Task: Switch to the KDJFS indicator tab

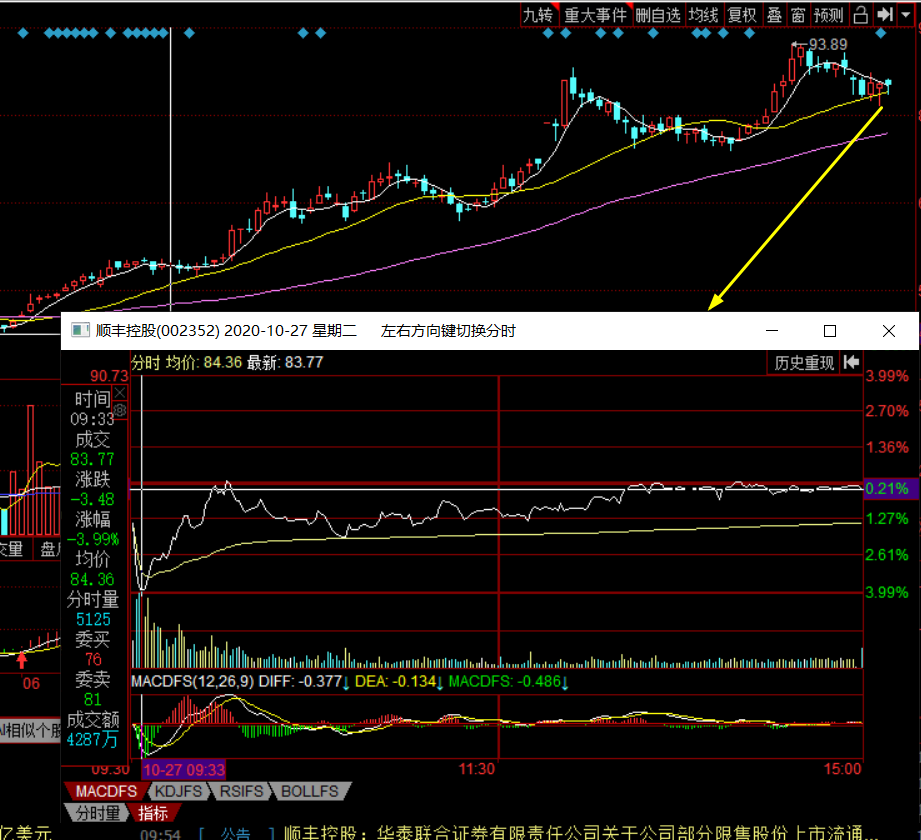Action: click(181, 791)
